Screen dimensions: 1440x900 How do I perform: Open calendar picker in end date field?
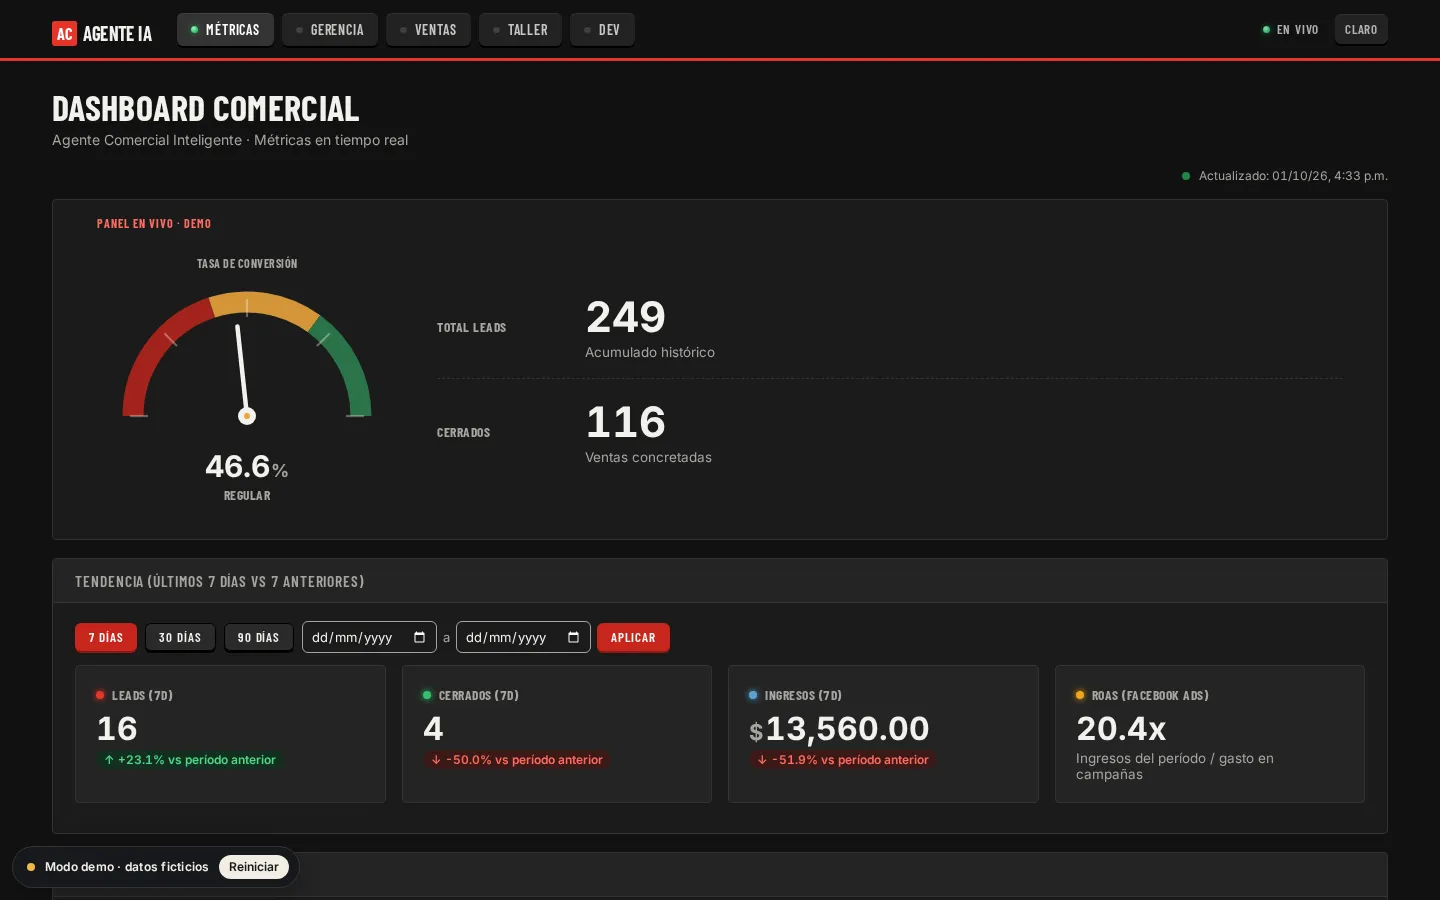click(x=573, y=637)
